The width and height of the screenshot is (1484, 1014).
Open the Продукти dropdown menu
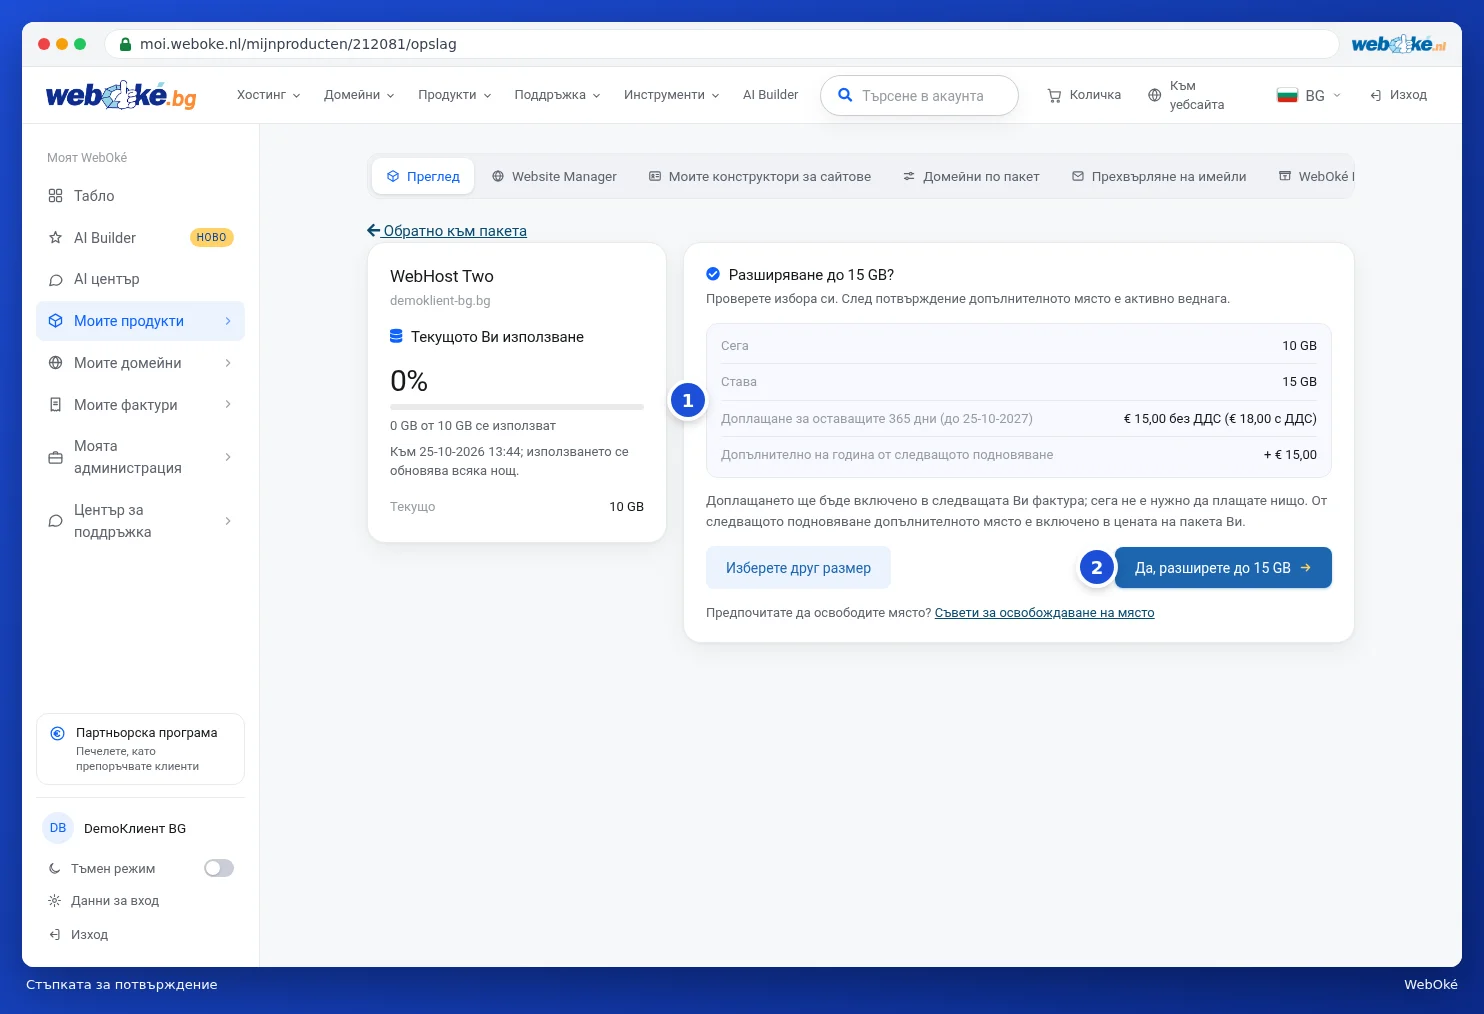[x=455, y=95]
